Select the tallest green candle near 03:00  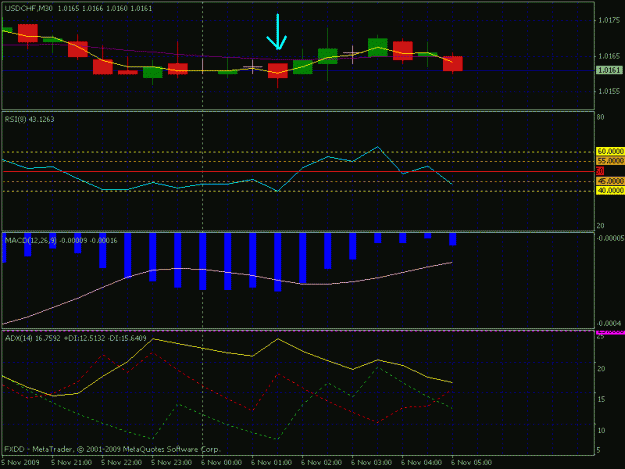click(x=377, y=47)
